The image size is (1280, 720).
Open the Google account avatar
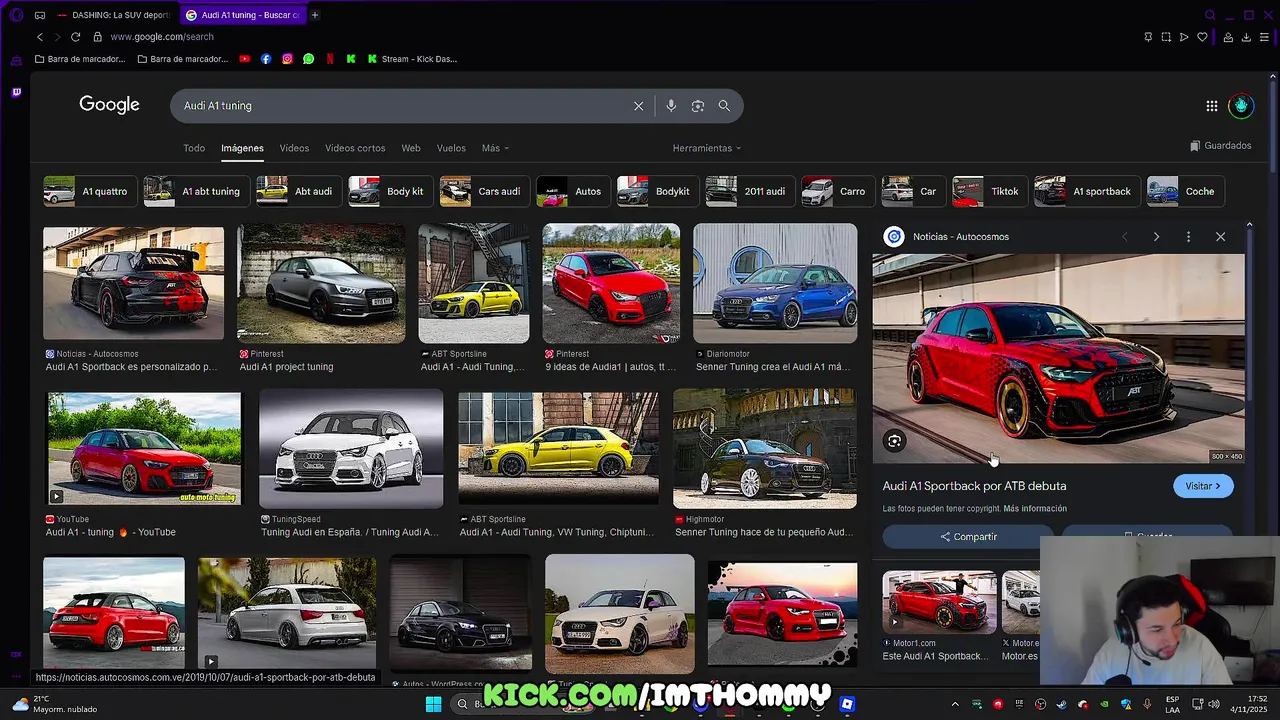[1241, 106]
